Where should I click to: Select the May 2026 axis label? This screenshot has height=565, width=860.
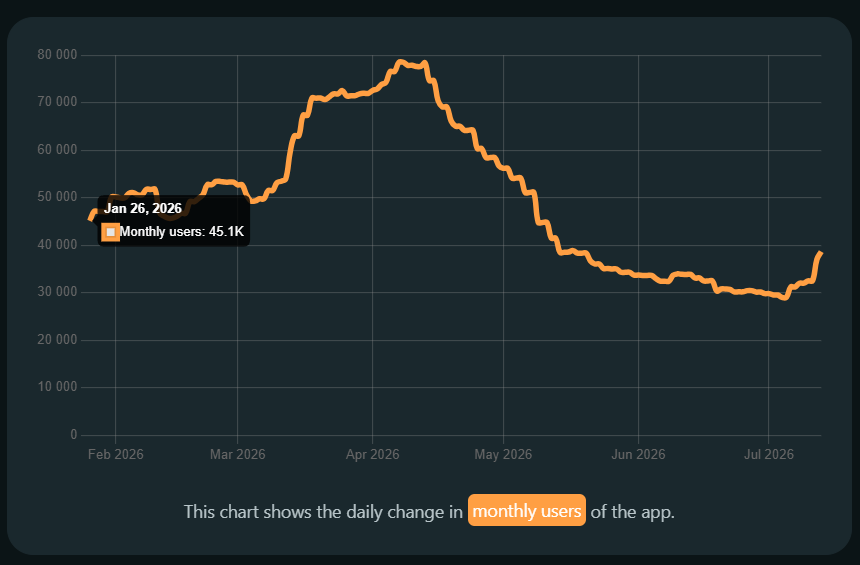[503, 454]
